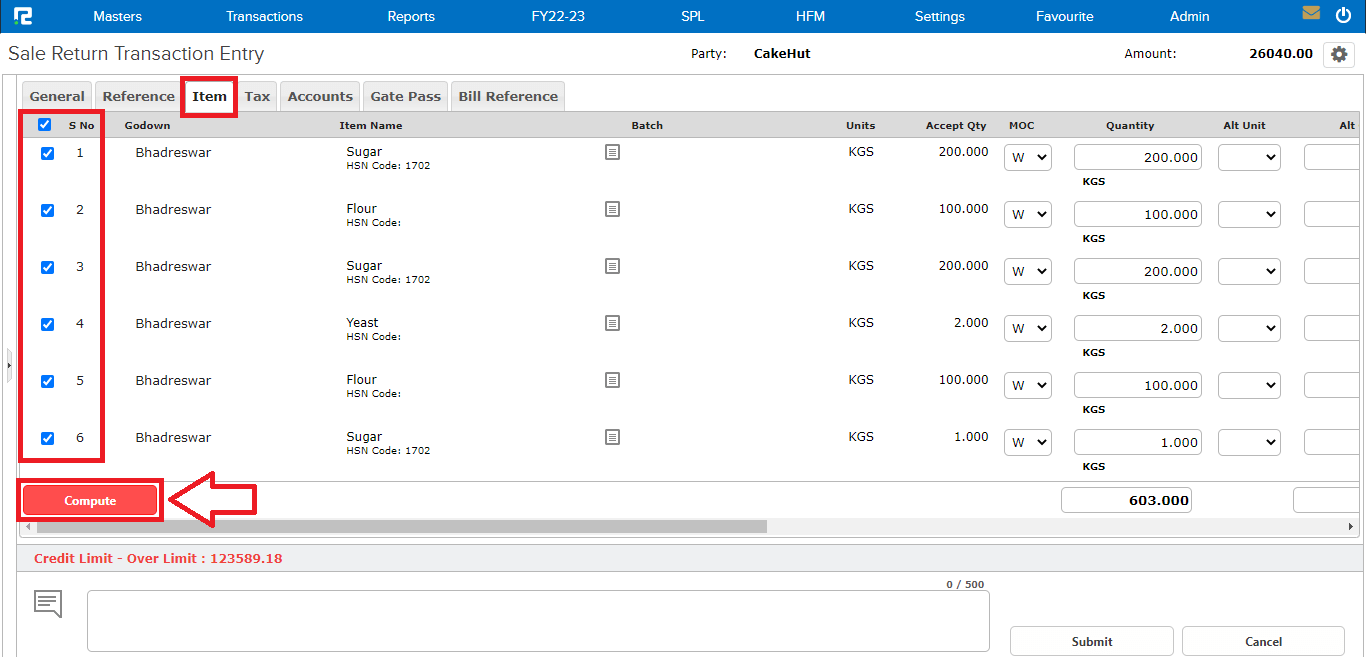Viewport: 1366px width, 657px height.
Task: Uncheck the checkbox for row 6 Sugar
Action: [47, 438]
